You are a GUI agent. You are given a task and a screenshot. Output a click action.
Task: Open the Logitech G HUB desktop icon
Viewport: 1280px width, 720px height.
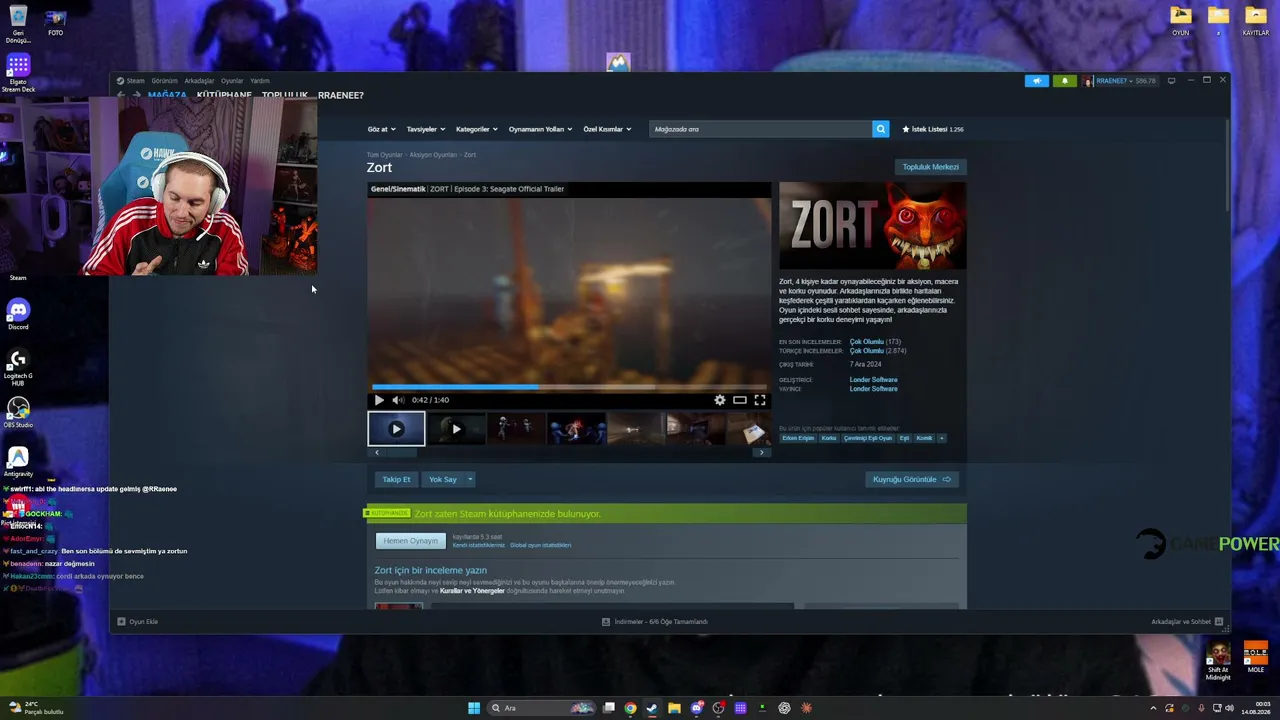click(18, 366)
